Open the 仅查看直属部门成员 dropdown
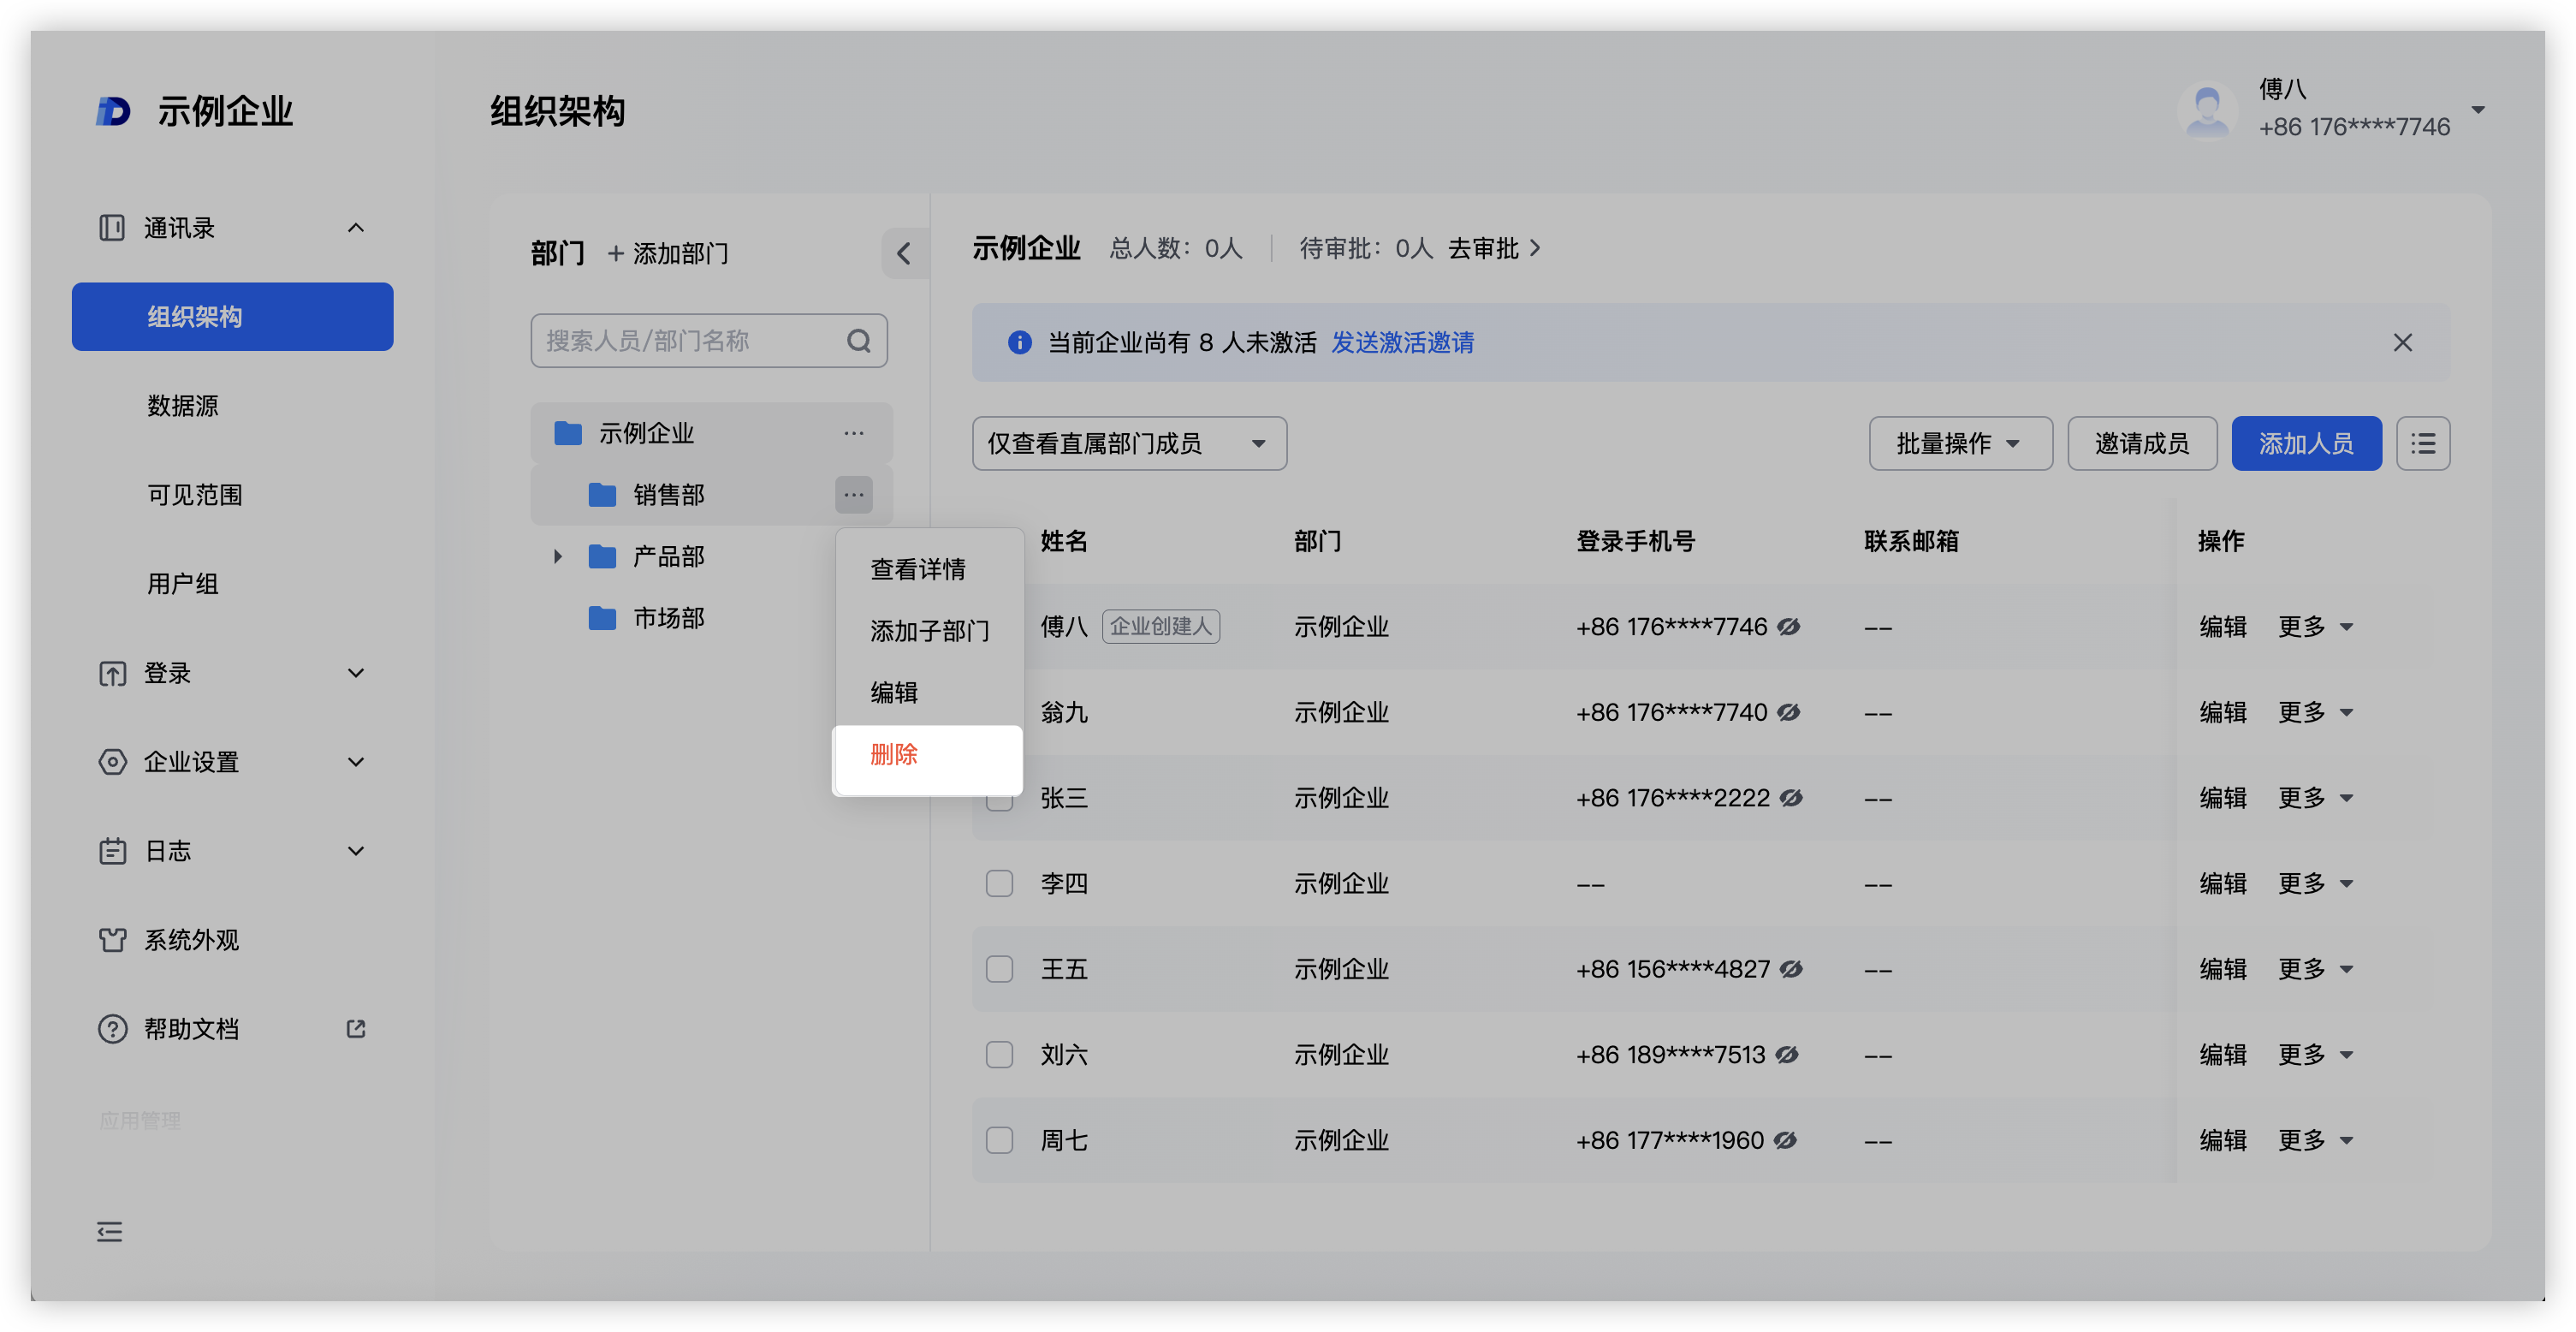This screenshot has height=1332, width=2576. [1128, 443]
